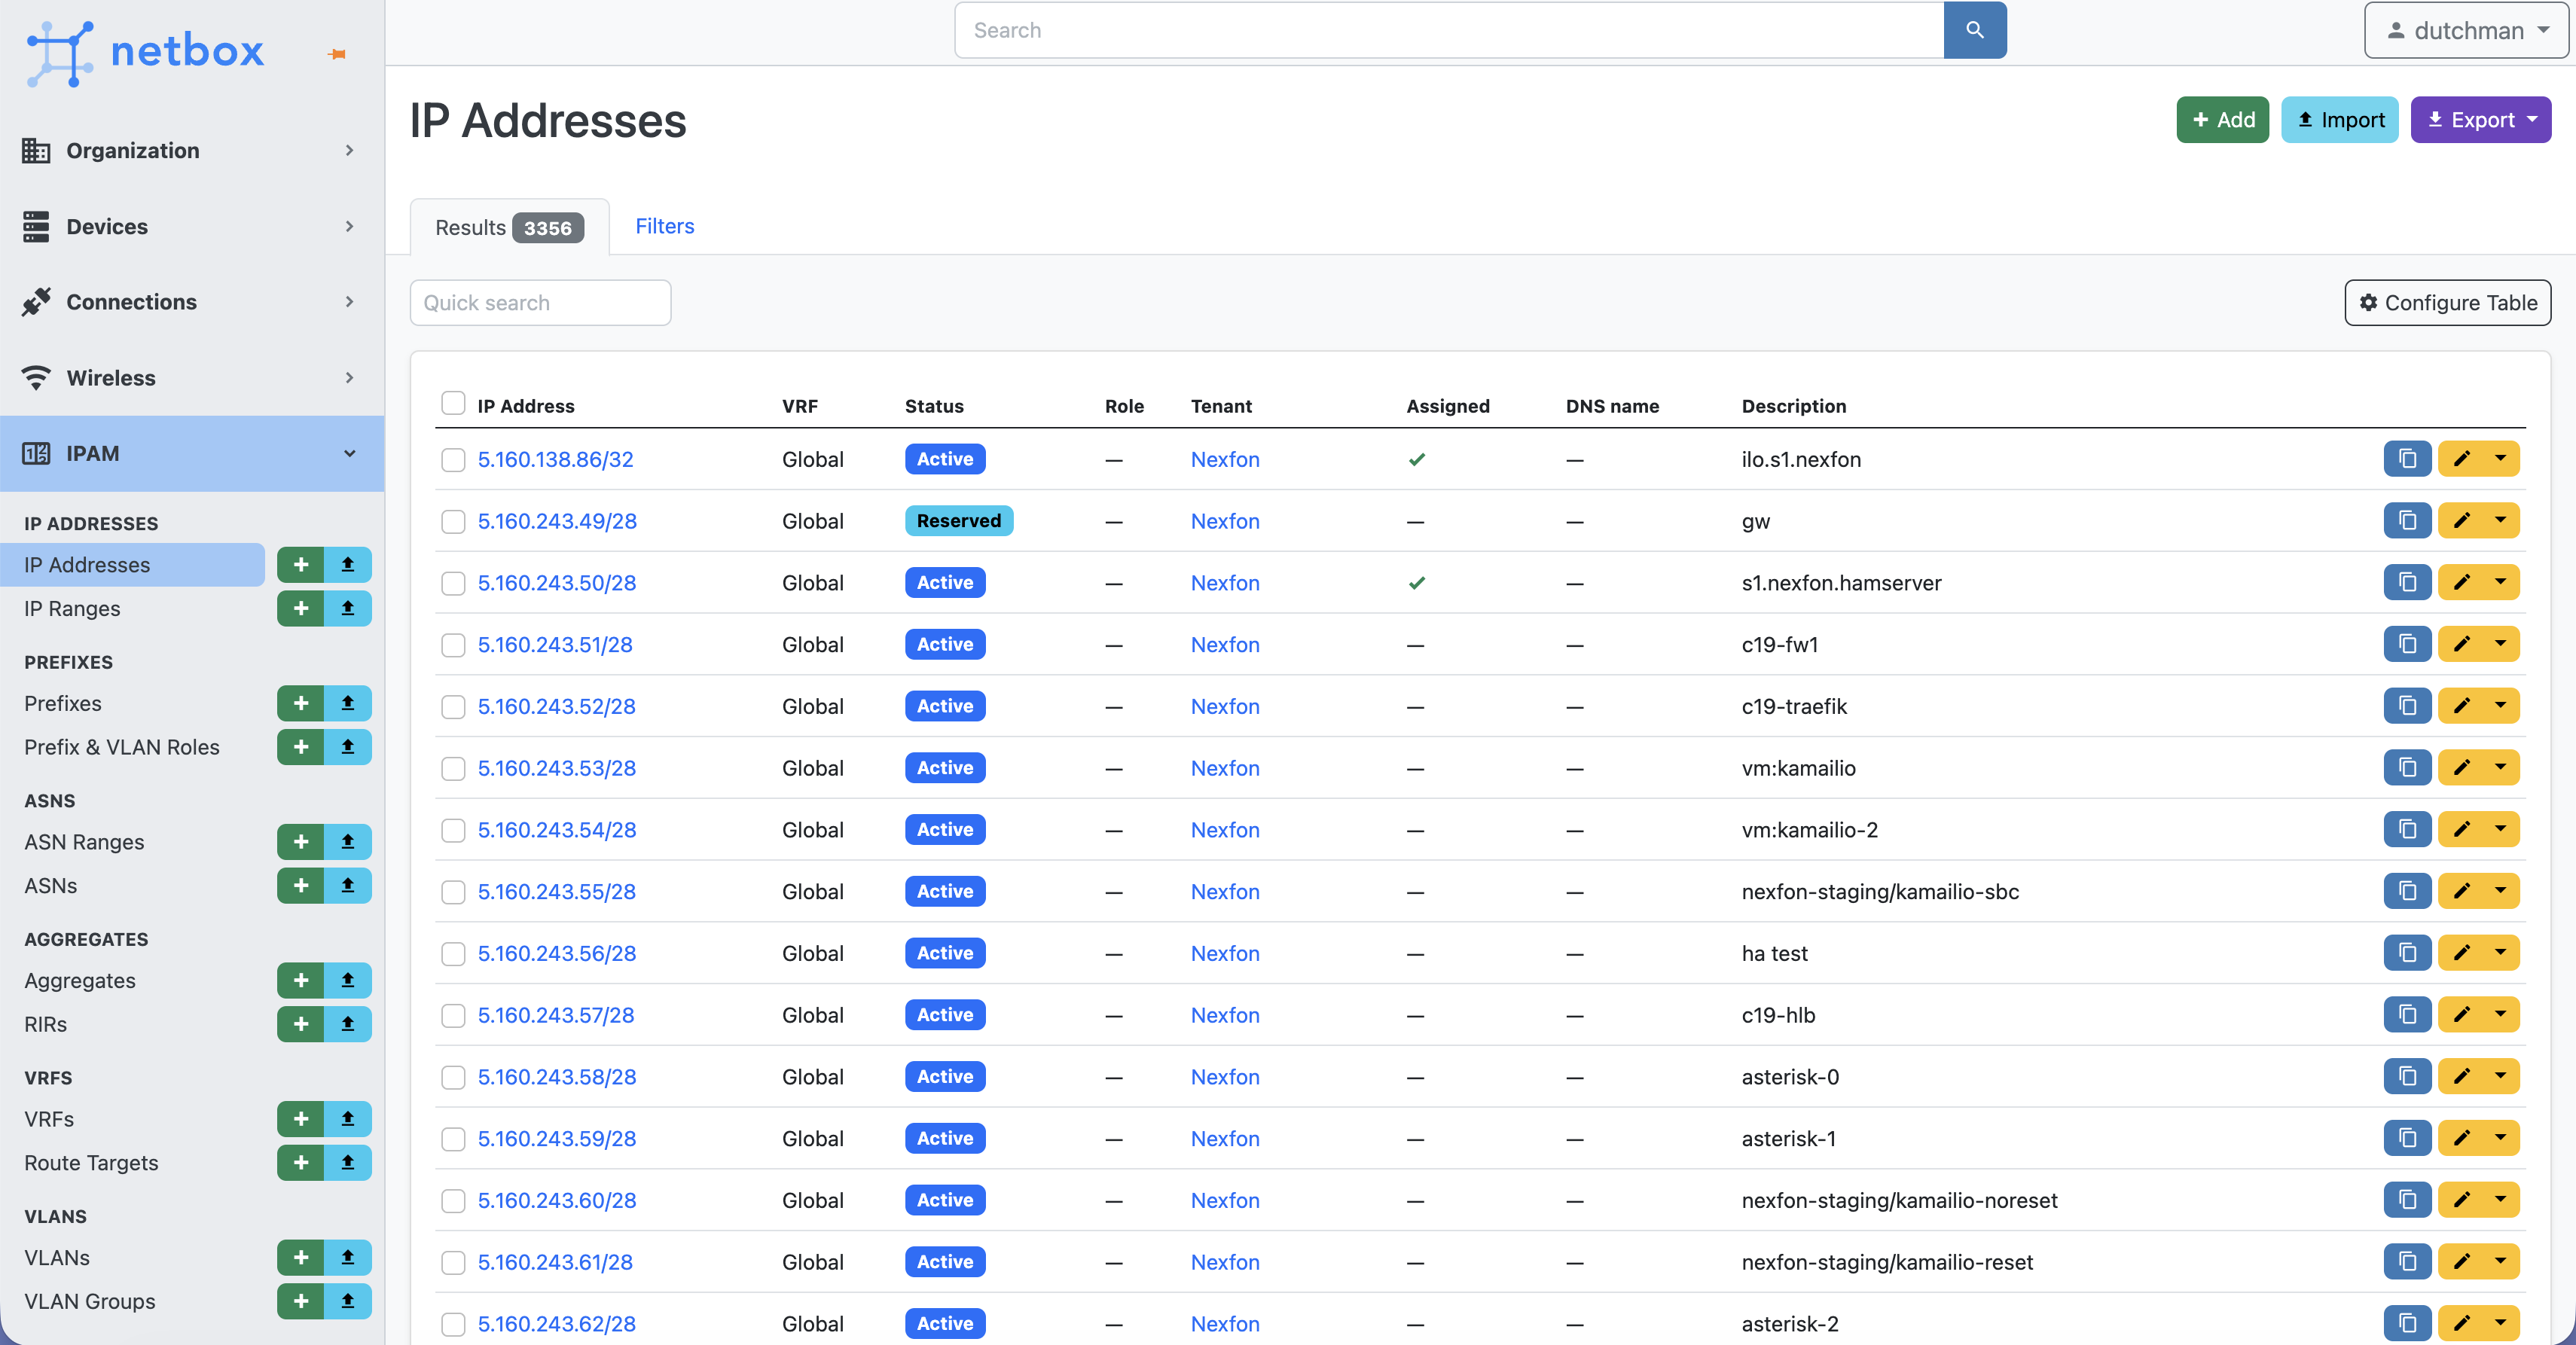Image resolution: width=2576 pixels, height=1345 pixels.
Task: Edit the c19-traefik row with pencil icon
Action: click(x=2461, y=706)
